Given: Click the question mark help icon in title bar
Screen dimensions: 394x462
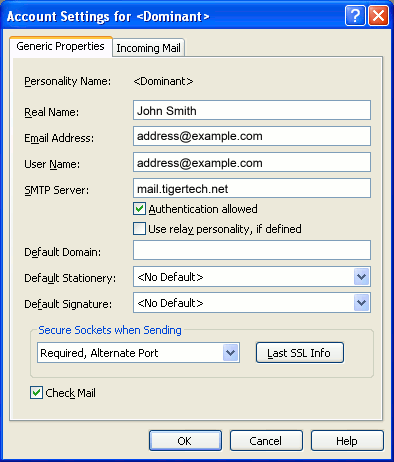Looking at the screenshot, I should (x=355, y=15).
